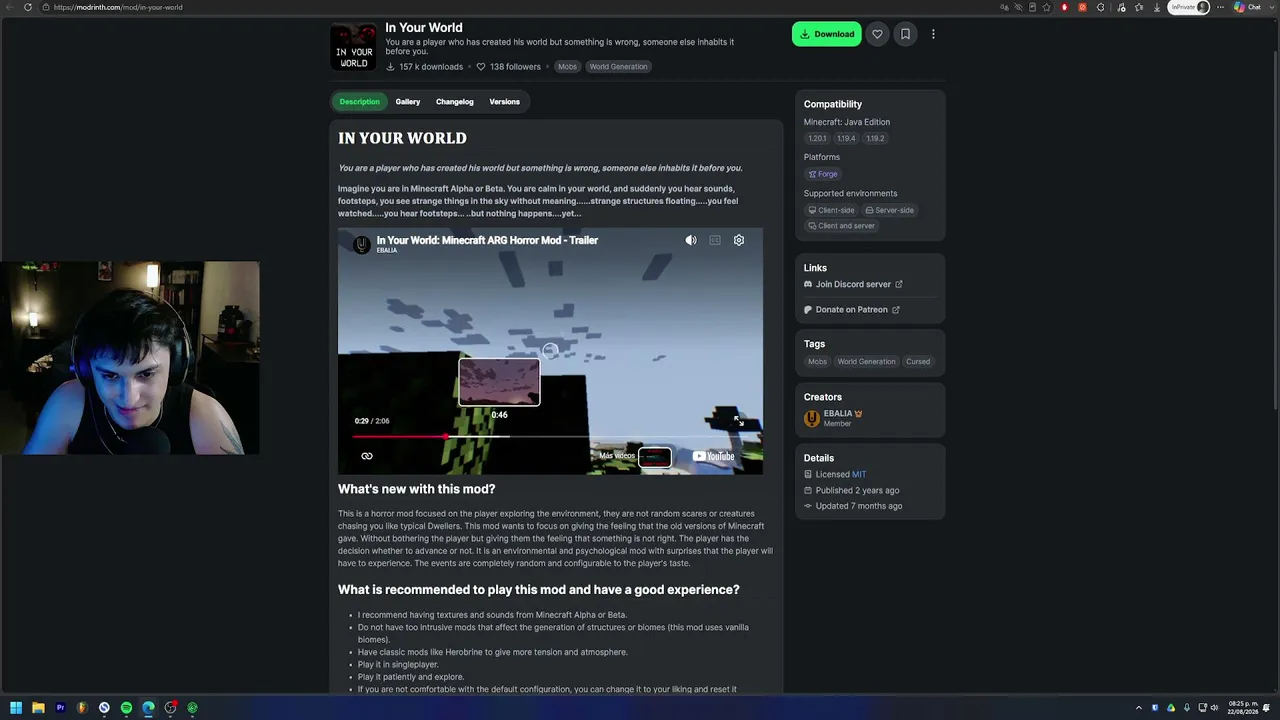The image size is (1280, 720).
Task: Open the browser settings and more menu
Action: (x=1220, y=7)
